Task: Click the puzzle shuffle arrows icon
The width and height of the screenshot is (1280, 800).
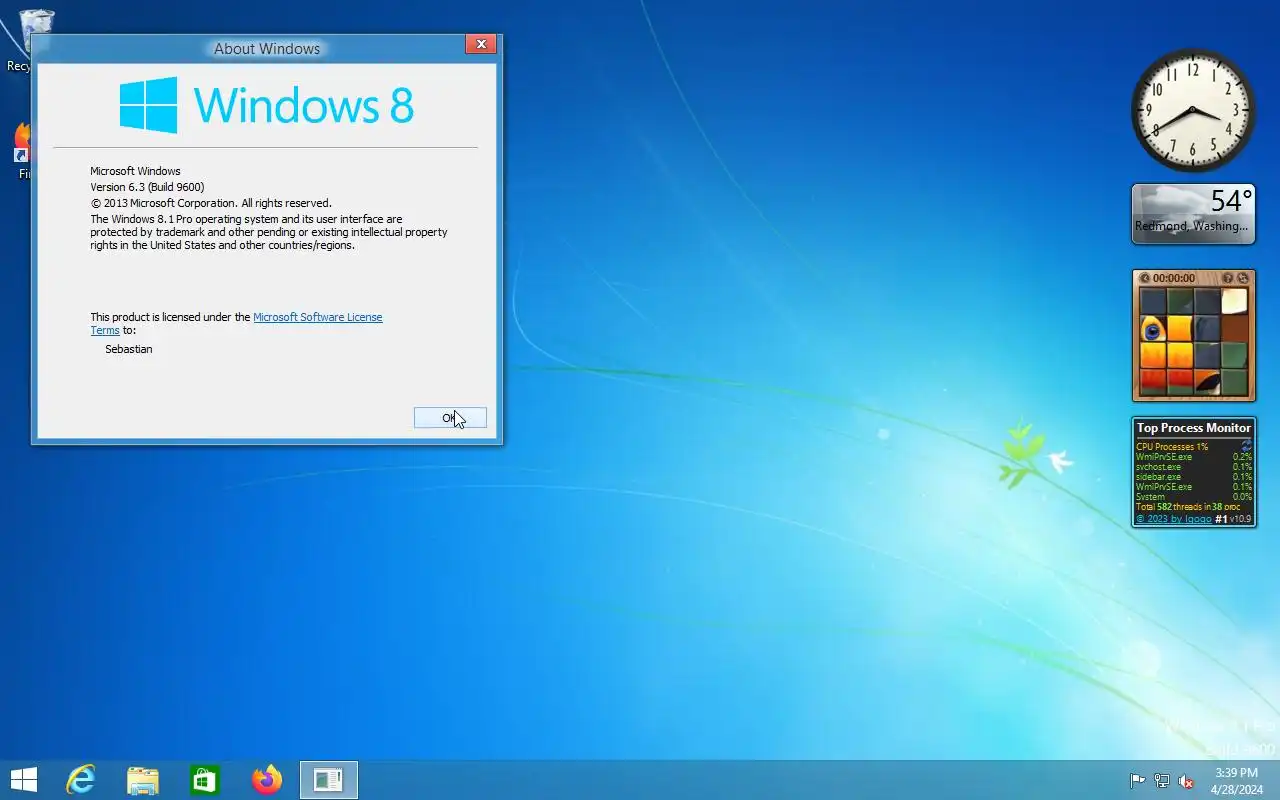Action: tap(1243, 278)
